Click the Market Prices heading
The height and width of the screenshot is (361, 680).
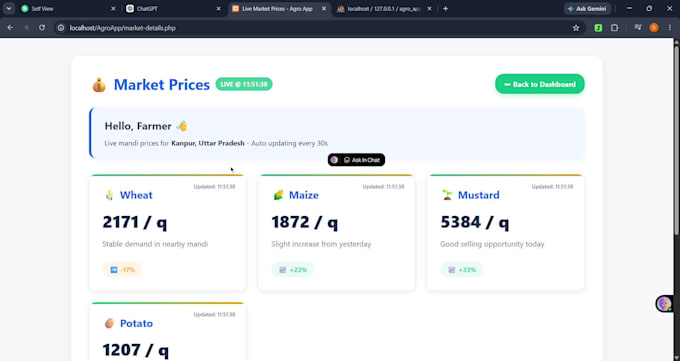[x=162, y=85]
